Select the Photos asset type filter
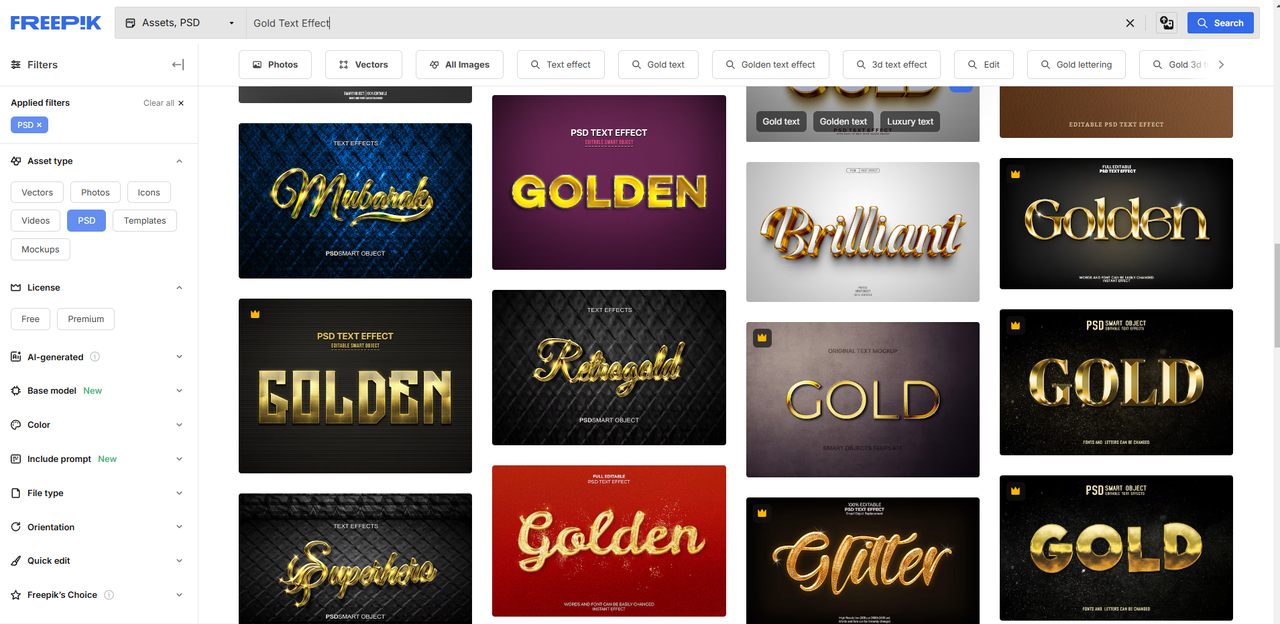 [x=96, y=192]
